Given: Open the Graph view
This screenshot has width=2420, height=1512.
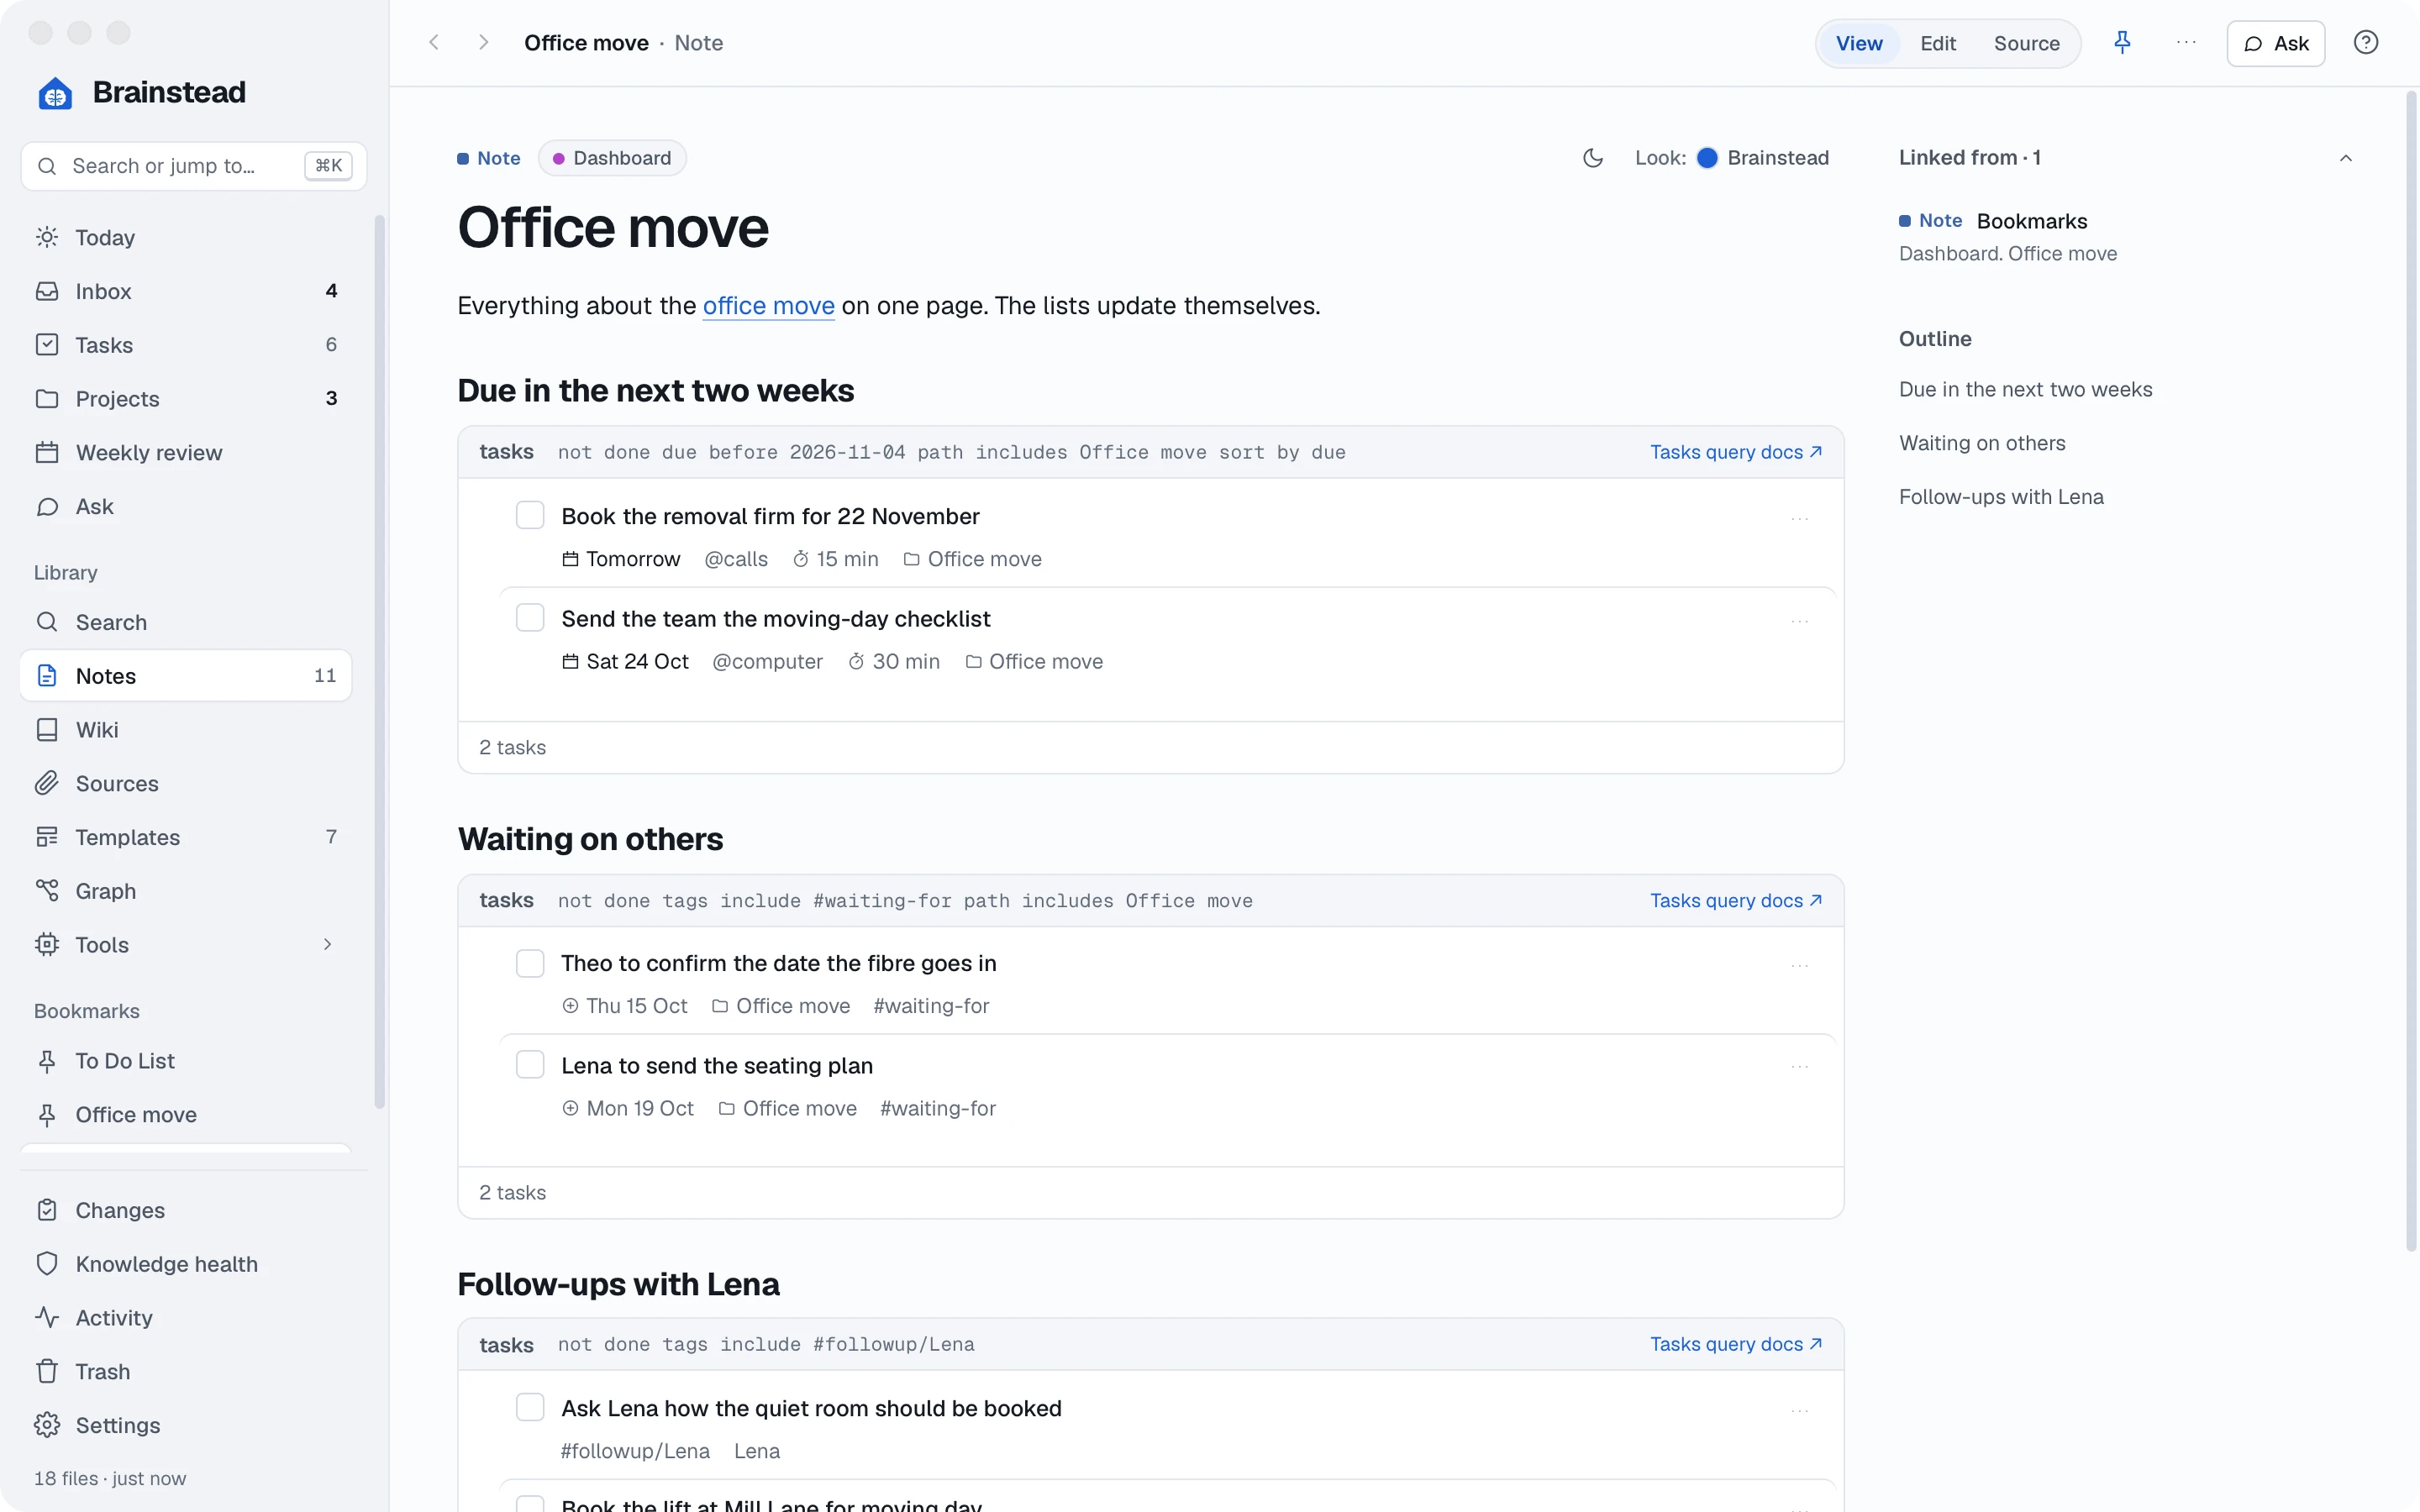Looking at the screenshot, I should pyautogui.click(x=186, y=890).
